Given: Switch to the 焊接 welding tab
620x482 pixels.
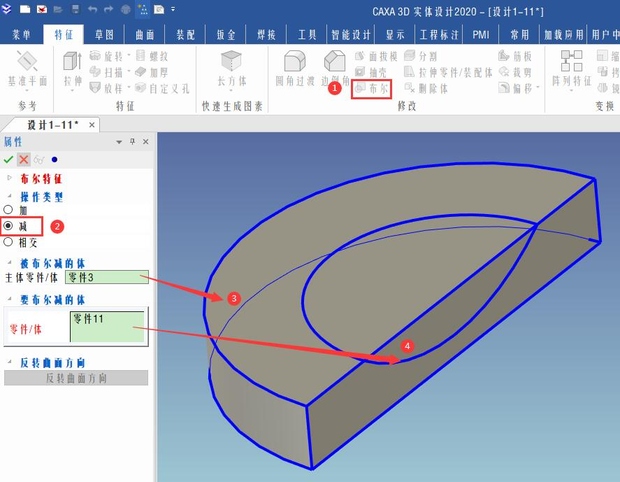Looking at the screenshot, I should (266, 35).
